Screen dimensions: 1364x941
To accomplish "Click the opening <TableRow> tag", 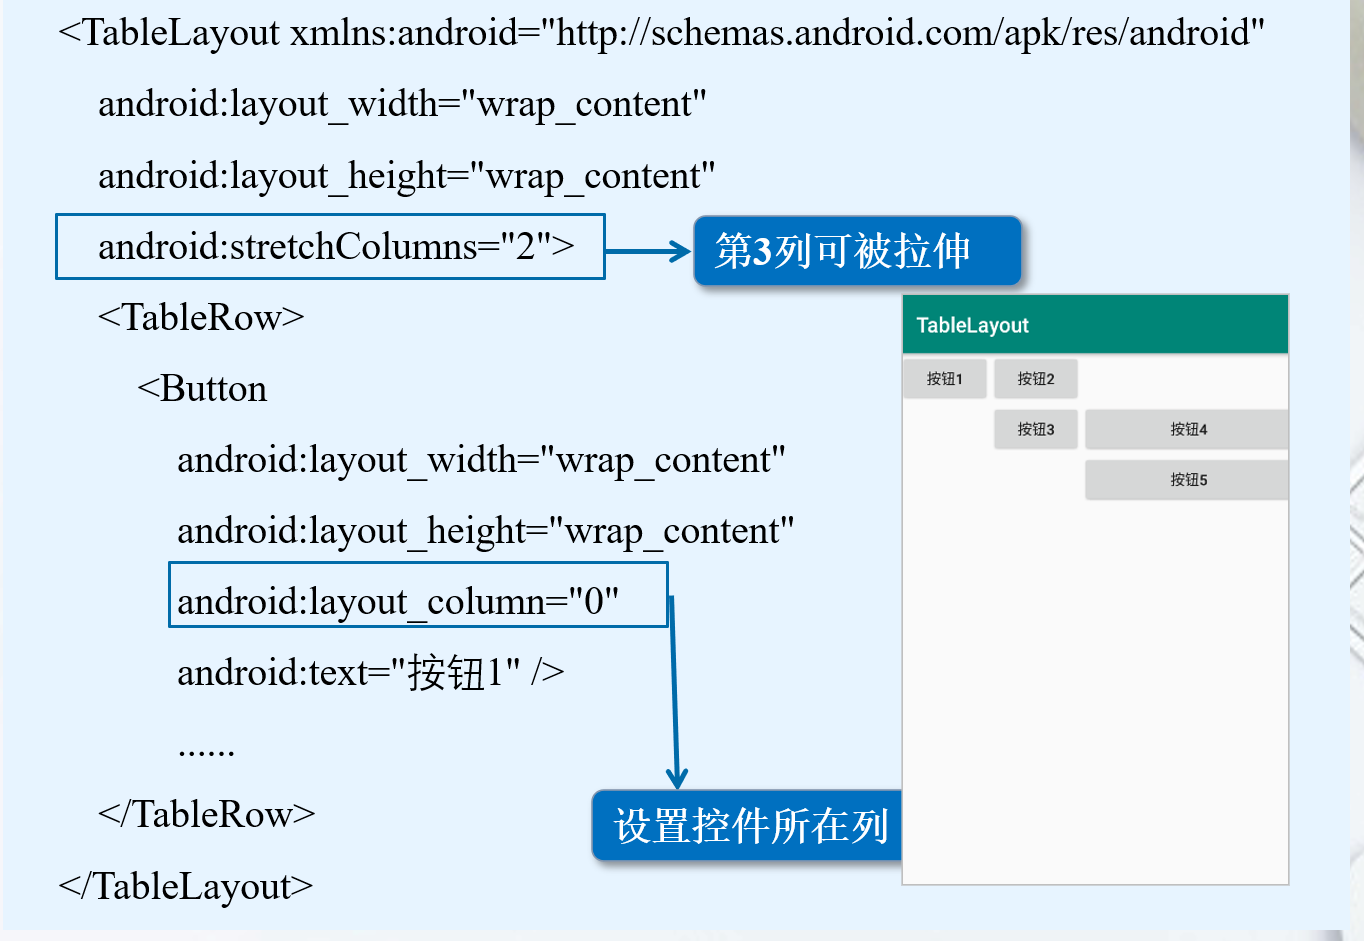I will coord(201,318).
